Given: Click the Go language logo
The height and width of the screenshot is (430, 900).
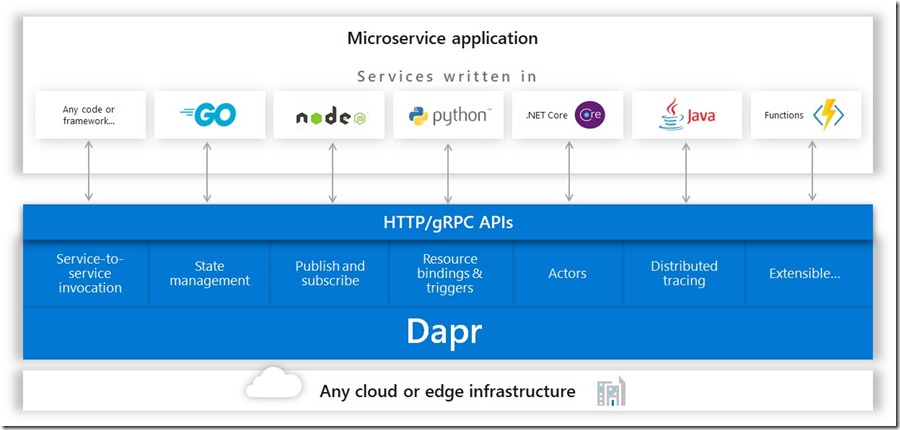Looking at the screenshot, I should point(208,116).
